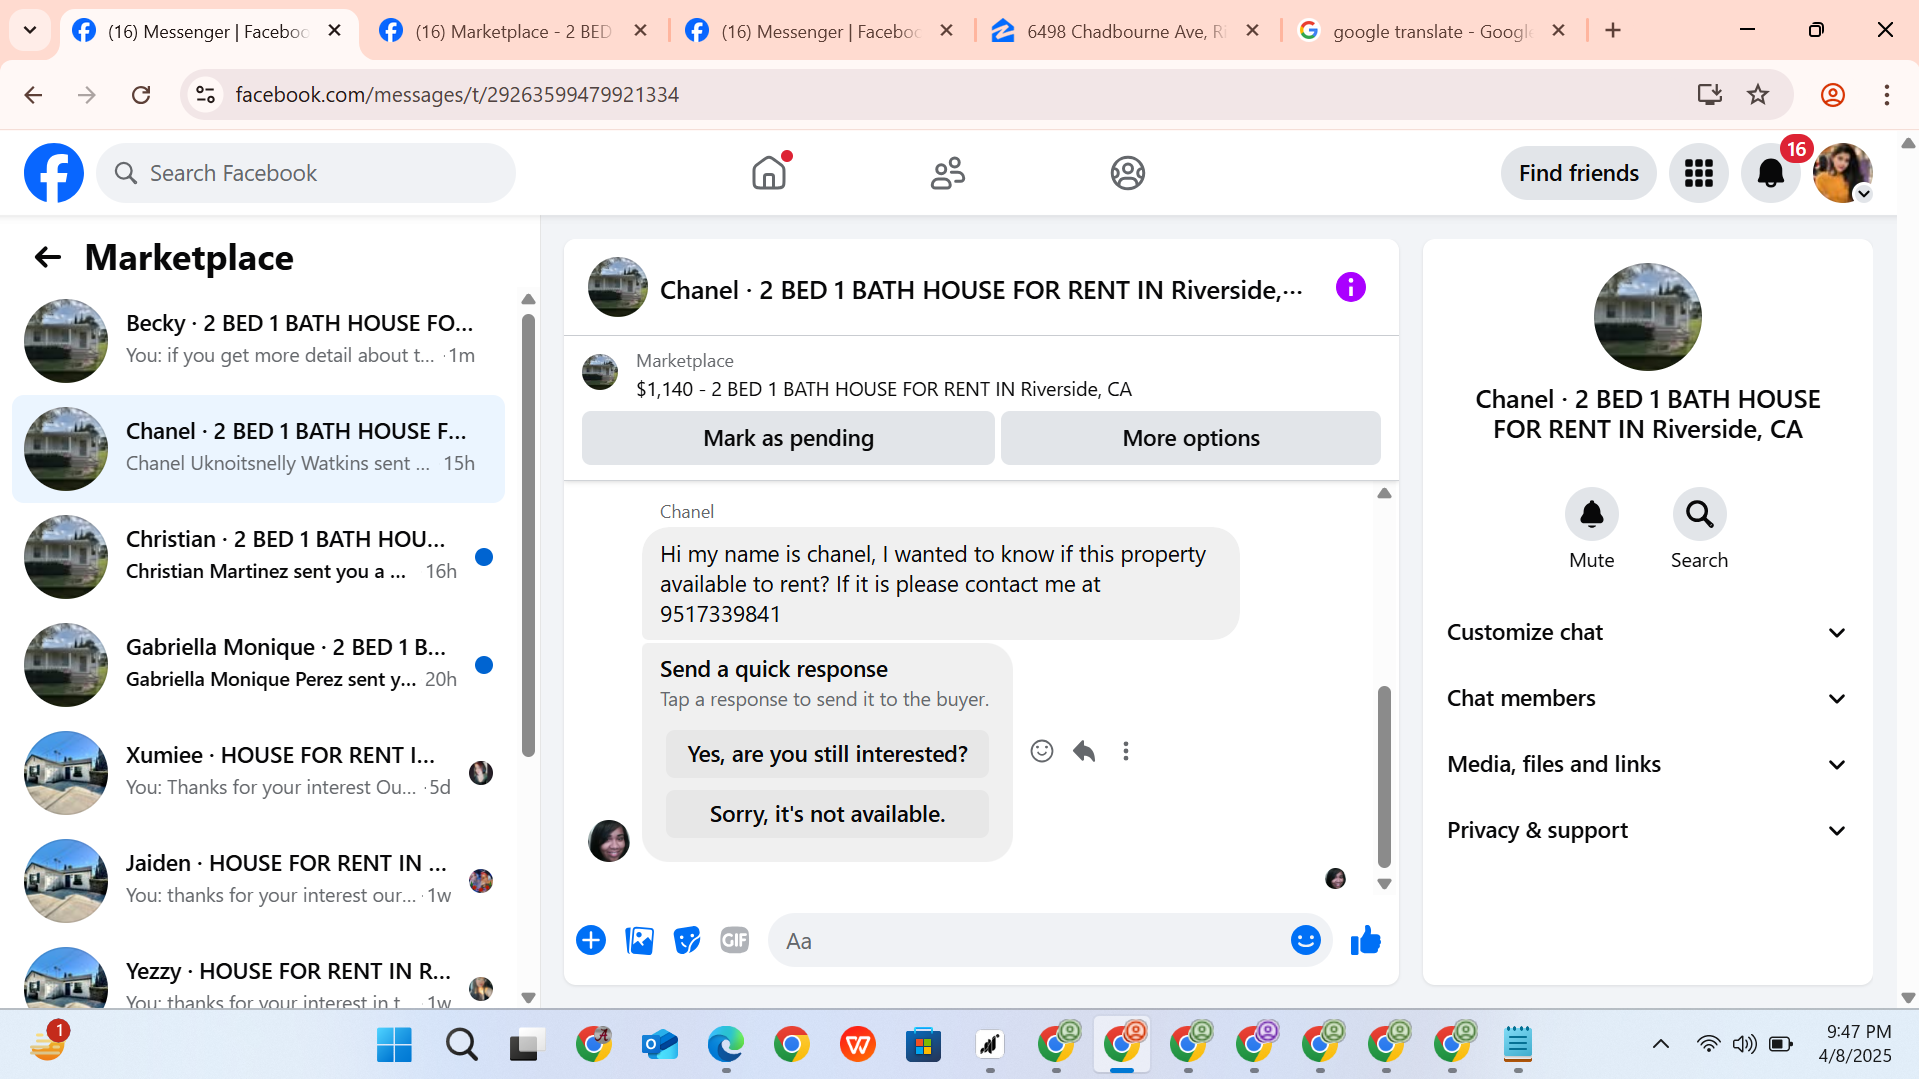Open Xumiee HOUSE FOR RENT conversation
The height and width of the screenshot is (1079, 1919).
pos(258,772)
